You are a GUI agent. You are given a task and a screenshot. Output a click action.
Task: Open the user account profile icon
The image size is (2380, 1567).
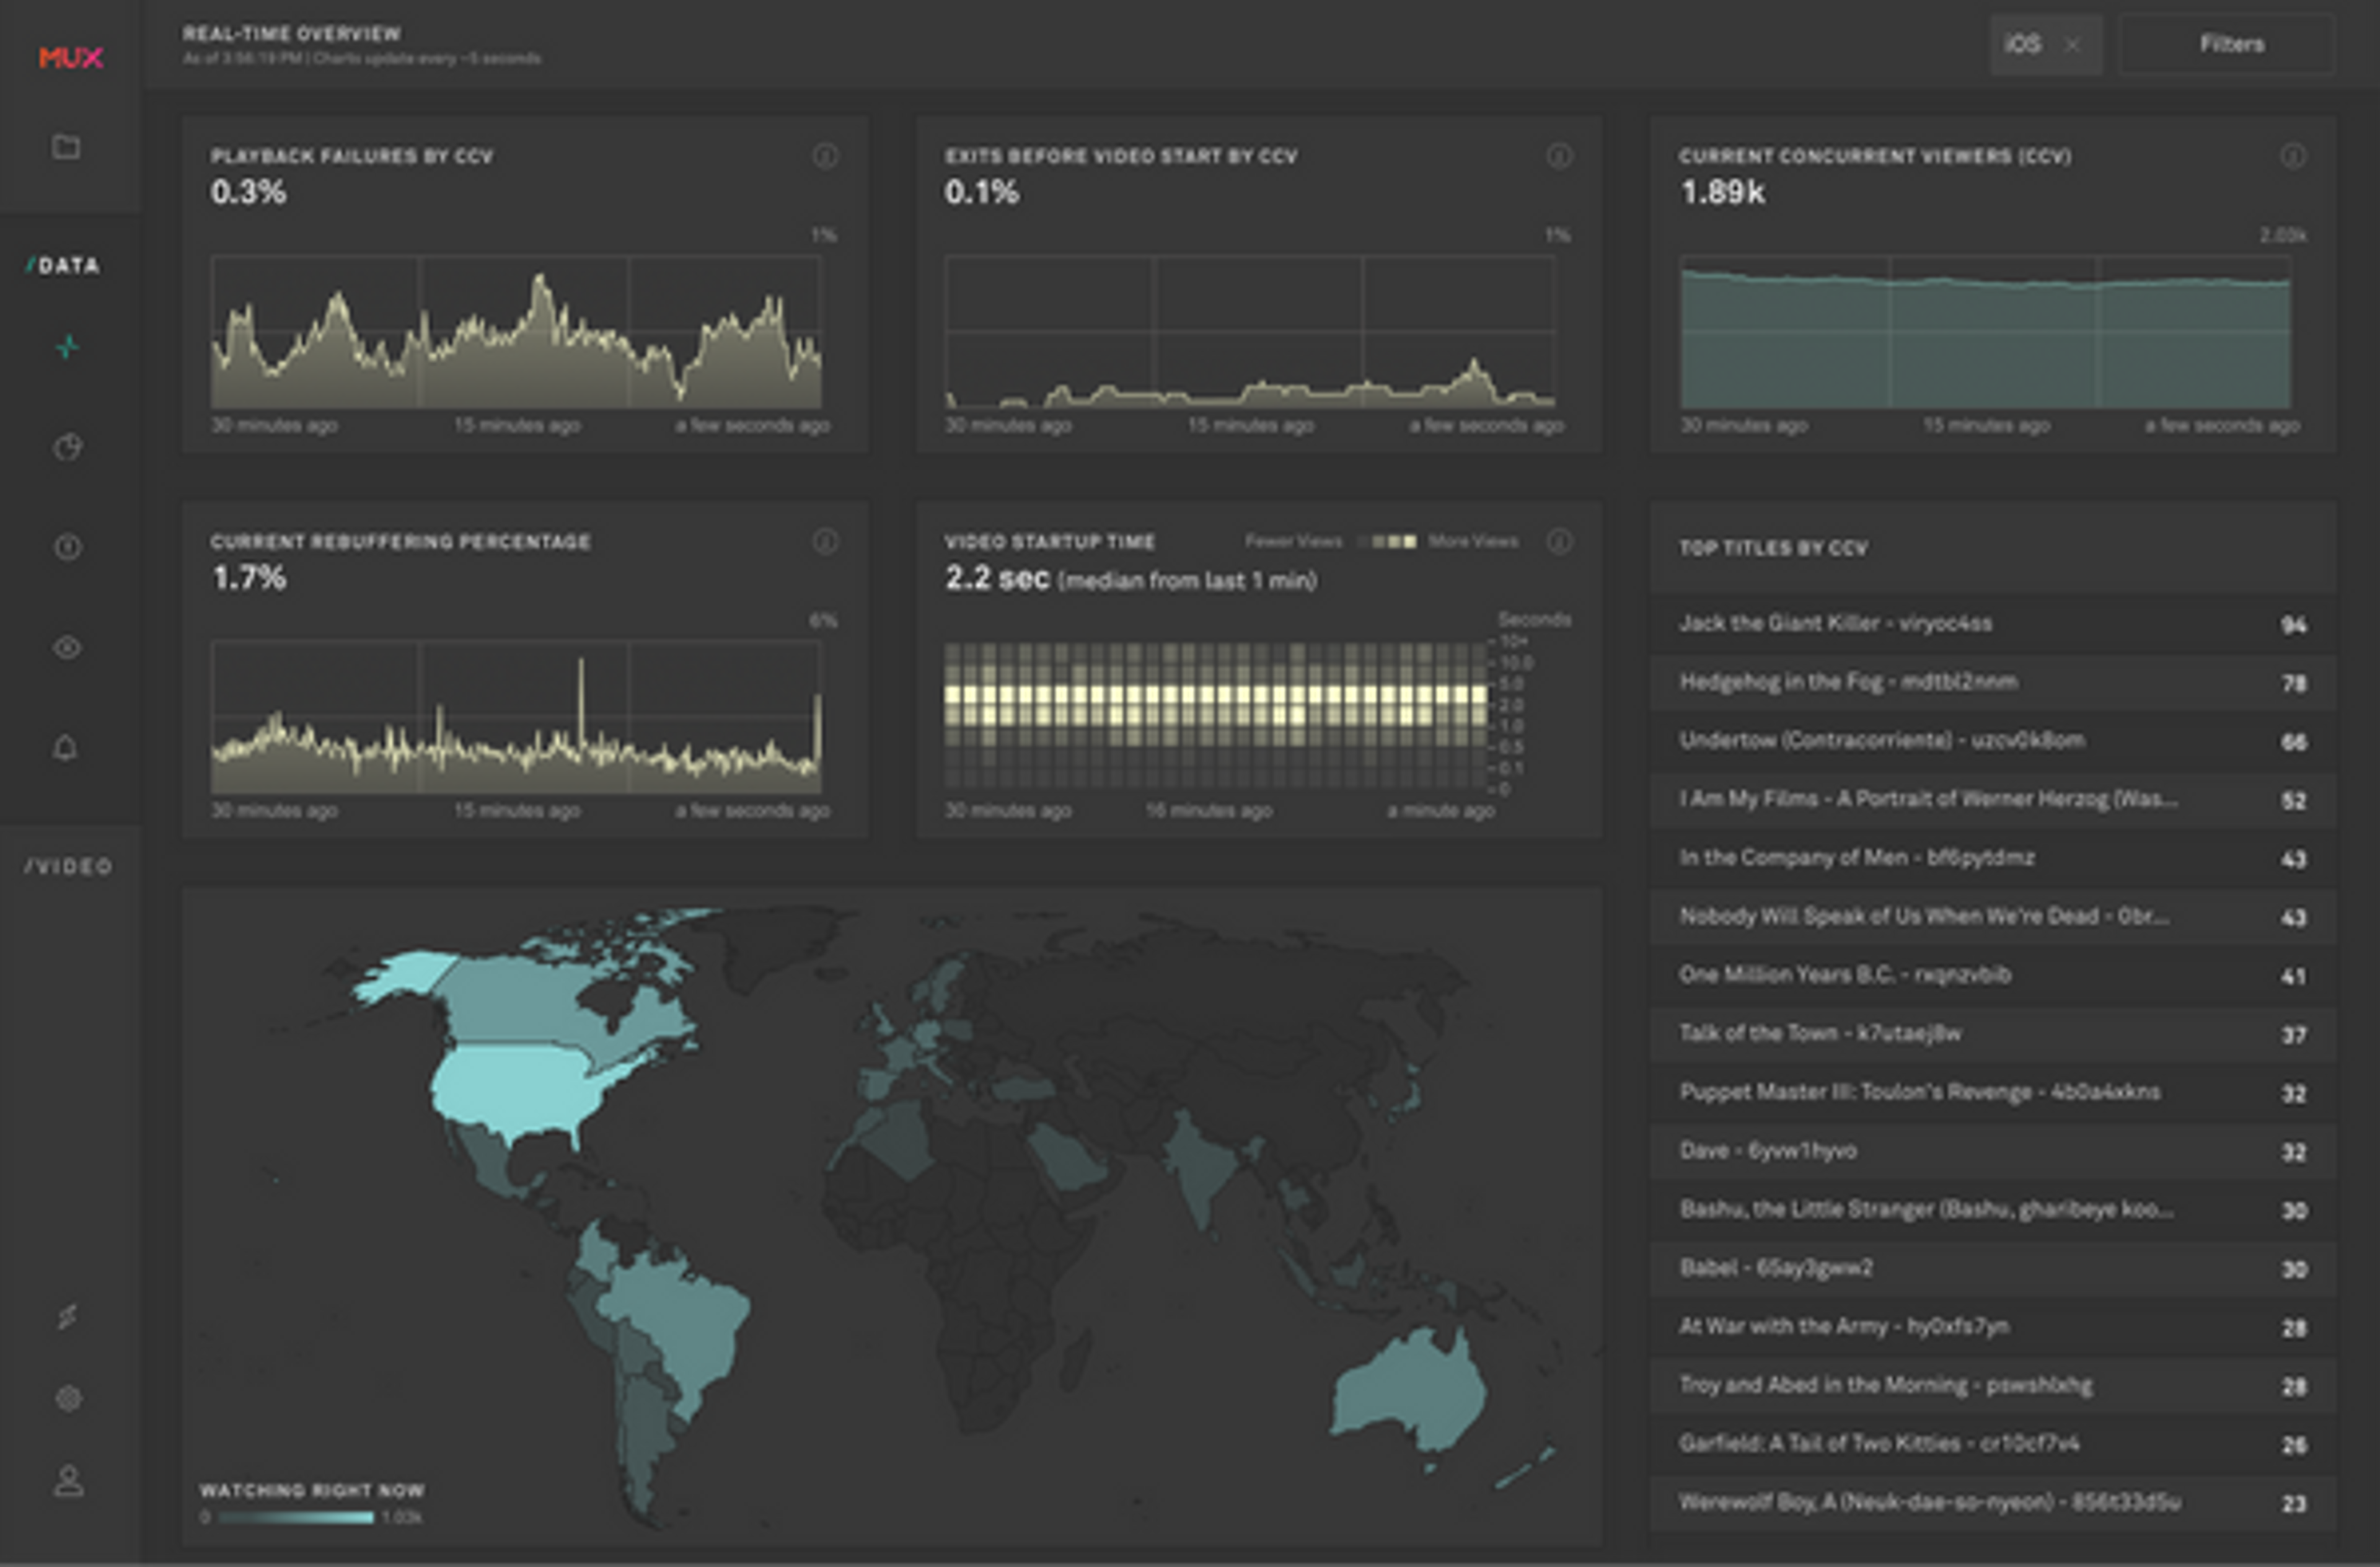pyautogui.click(x=68, y=1480)
